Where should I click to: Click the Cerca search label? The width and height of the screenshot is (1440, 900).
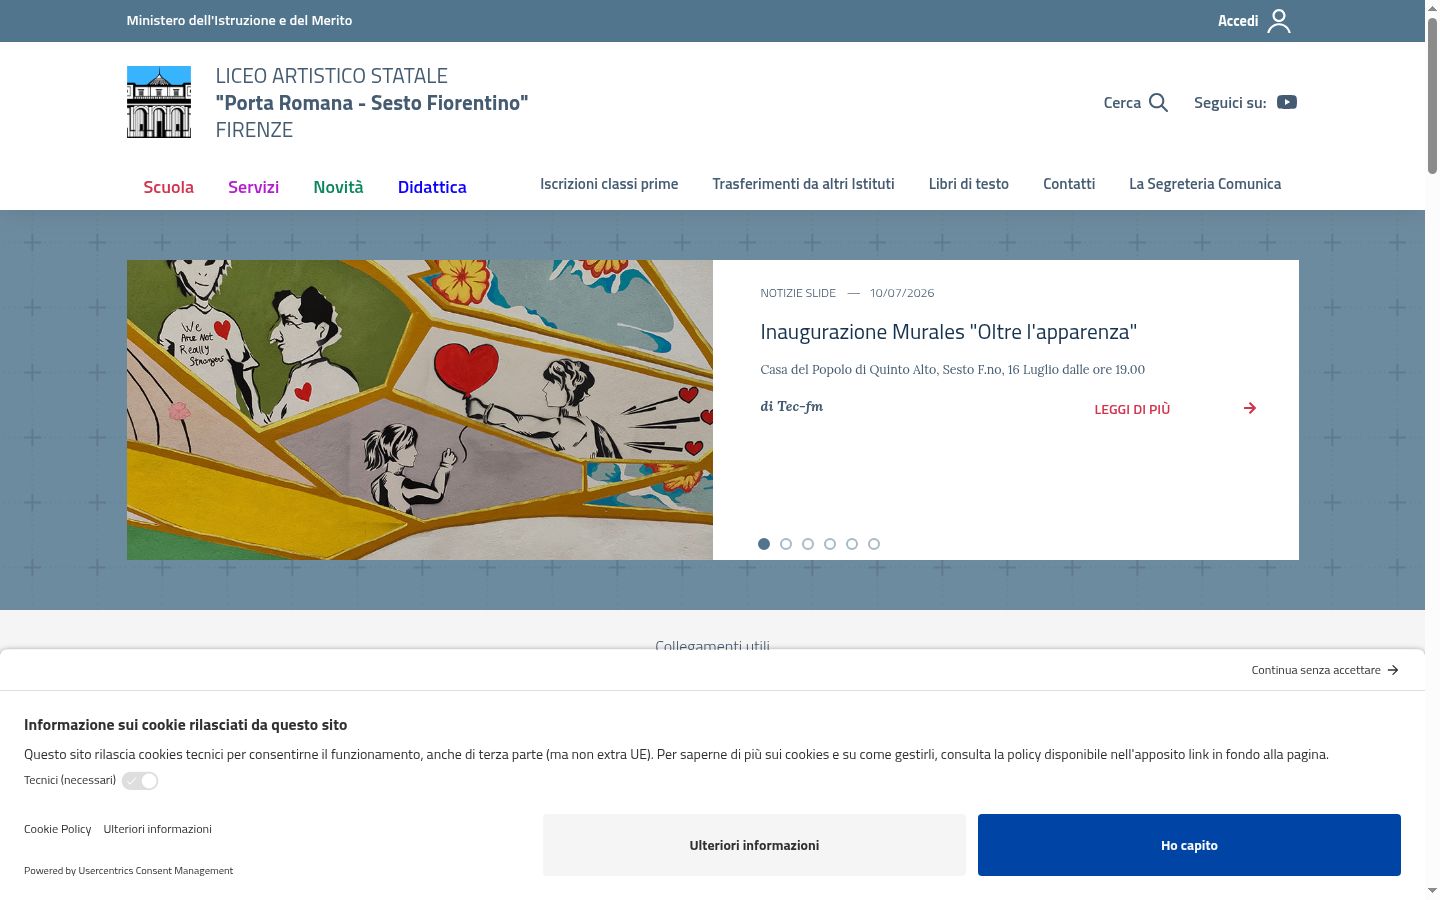1122,103
